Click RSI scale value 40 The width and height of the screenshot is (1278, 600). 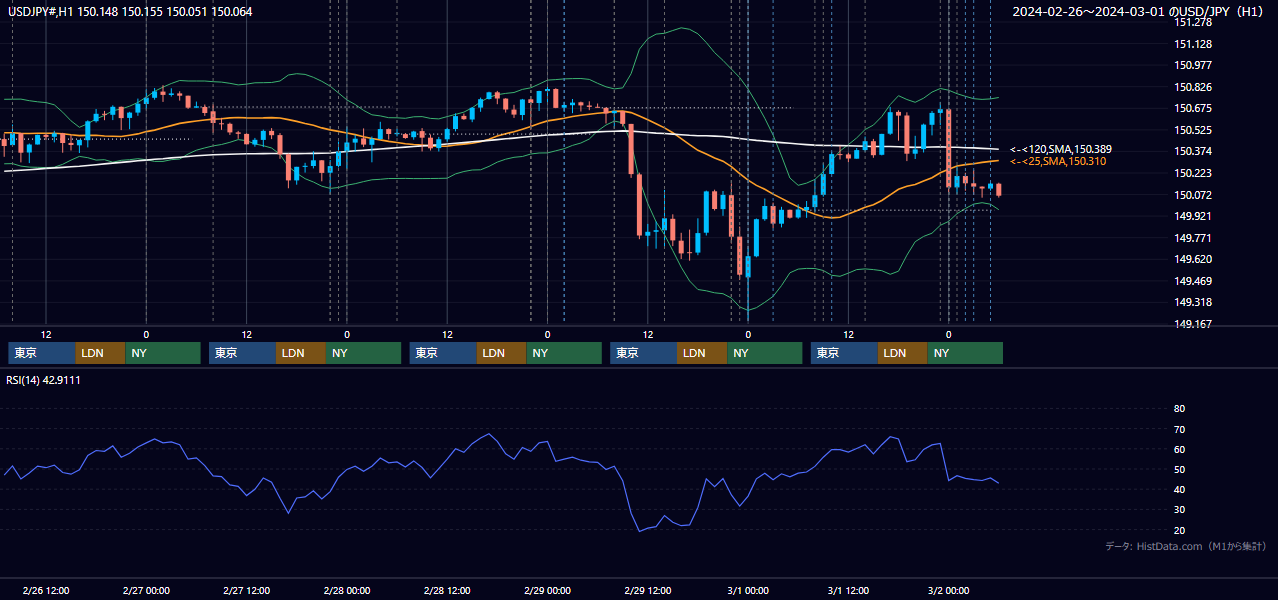click(1179, 489)
